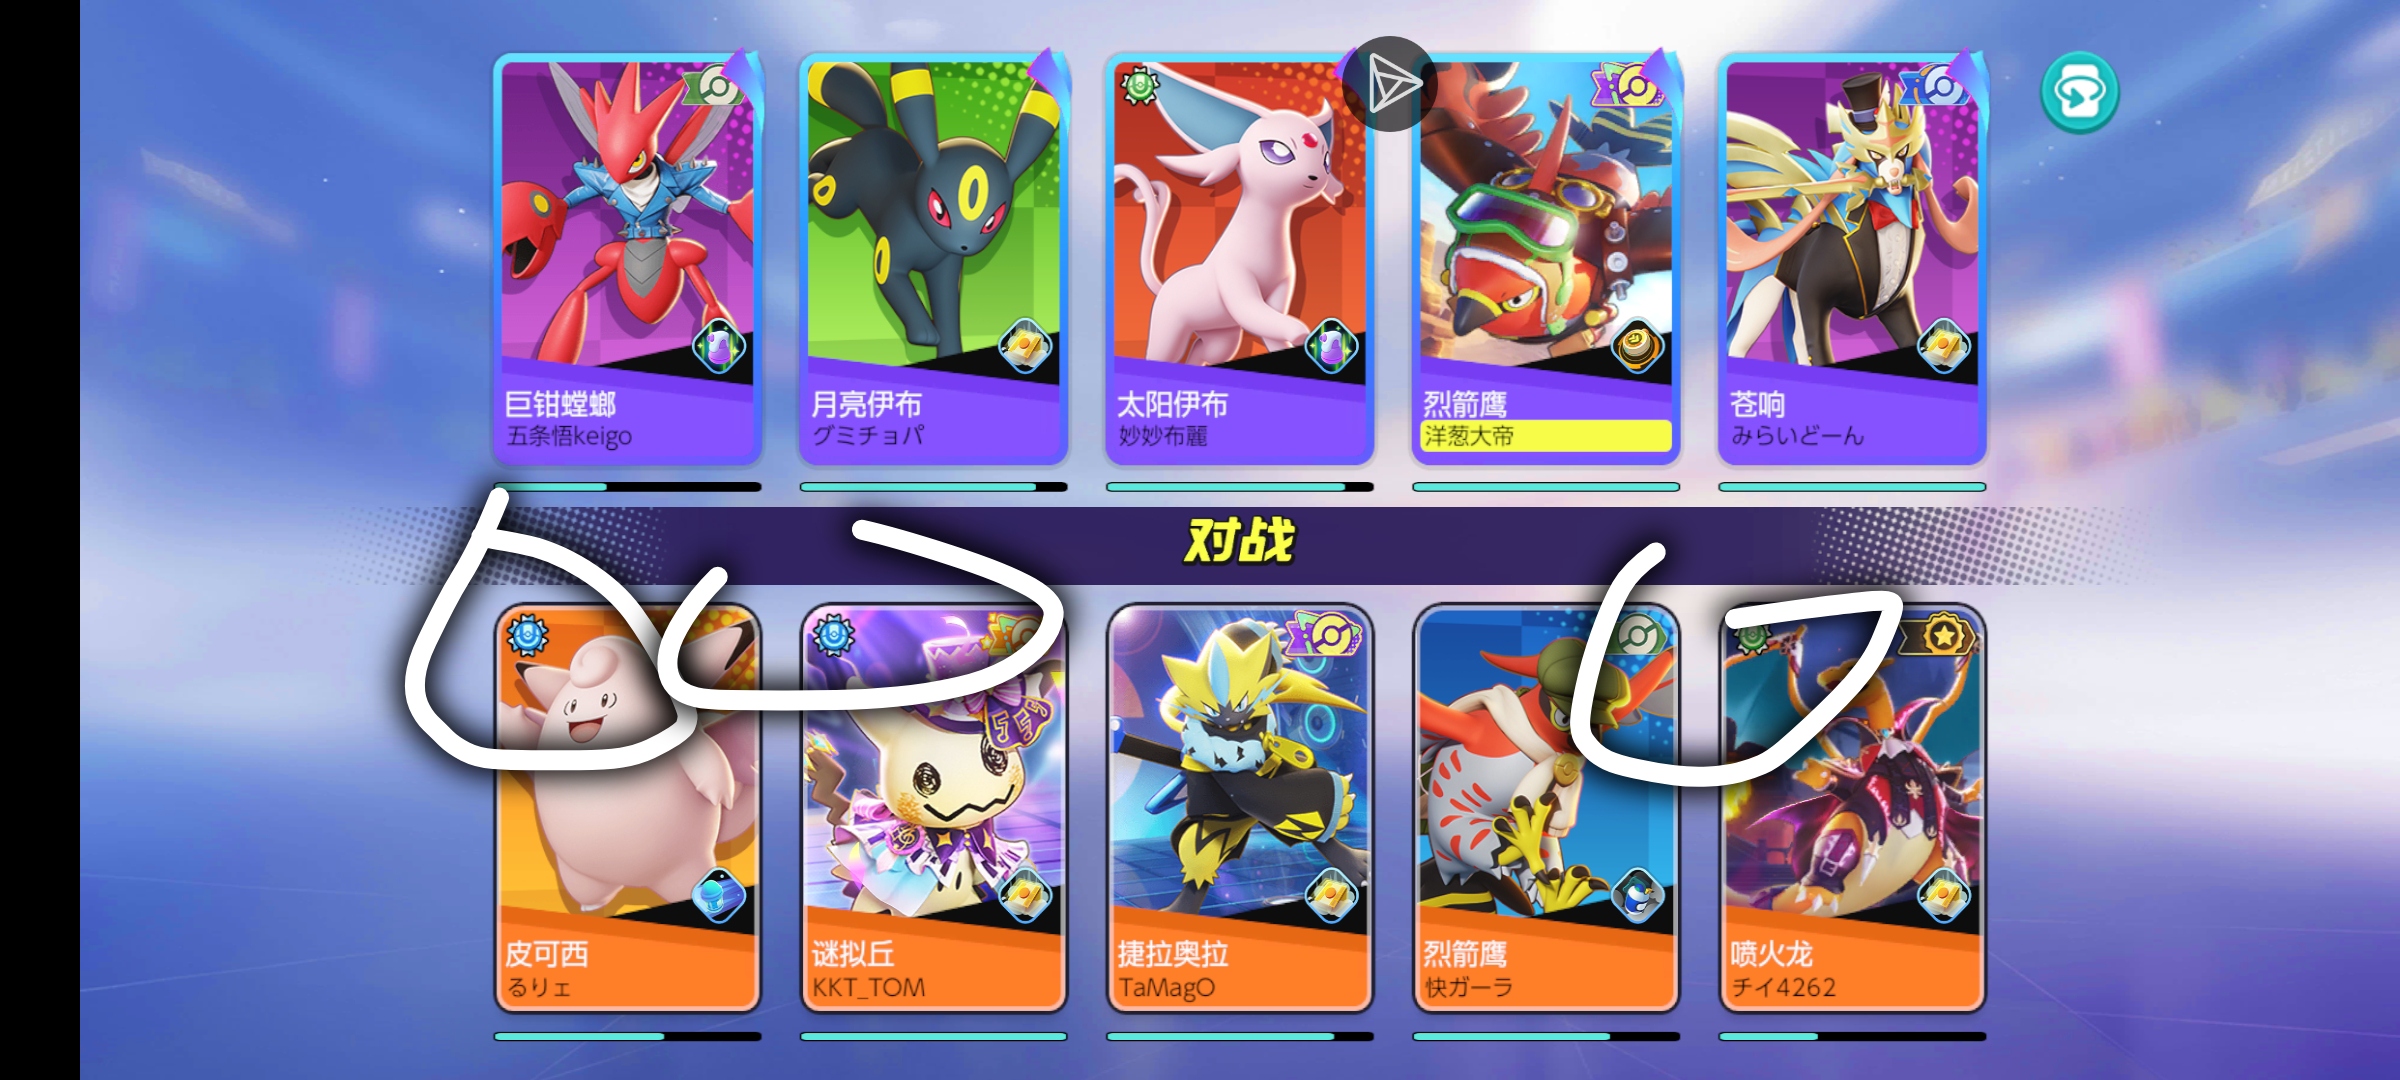Tap the battle item icon on the top Talonflame card
This screenshot has width=2400, height=1080.
point(1637,347)
